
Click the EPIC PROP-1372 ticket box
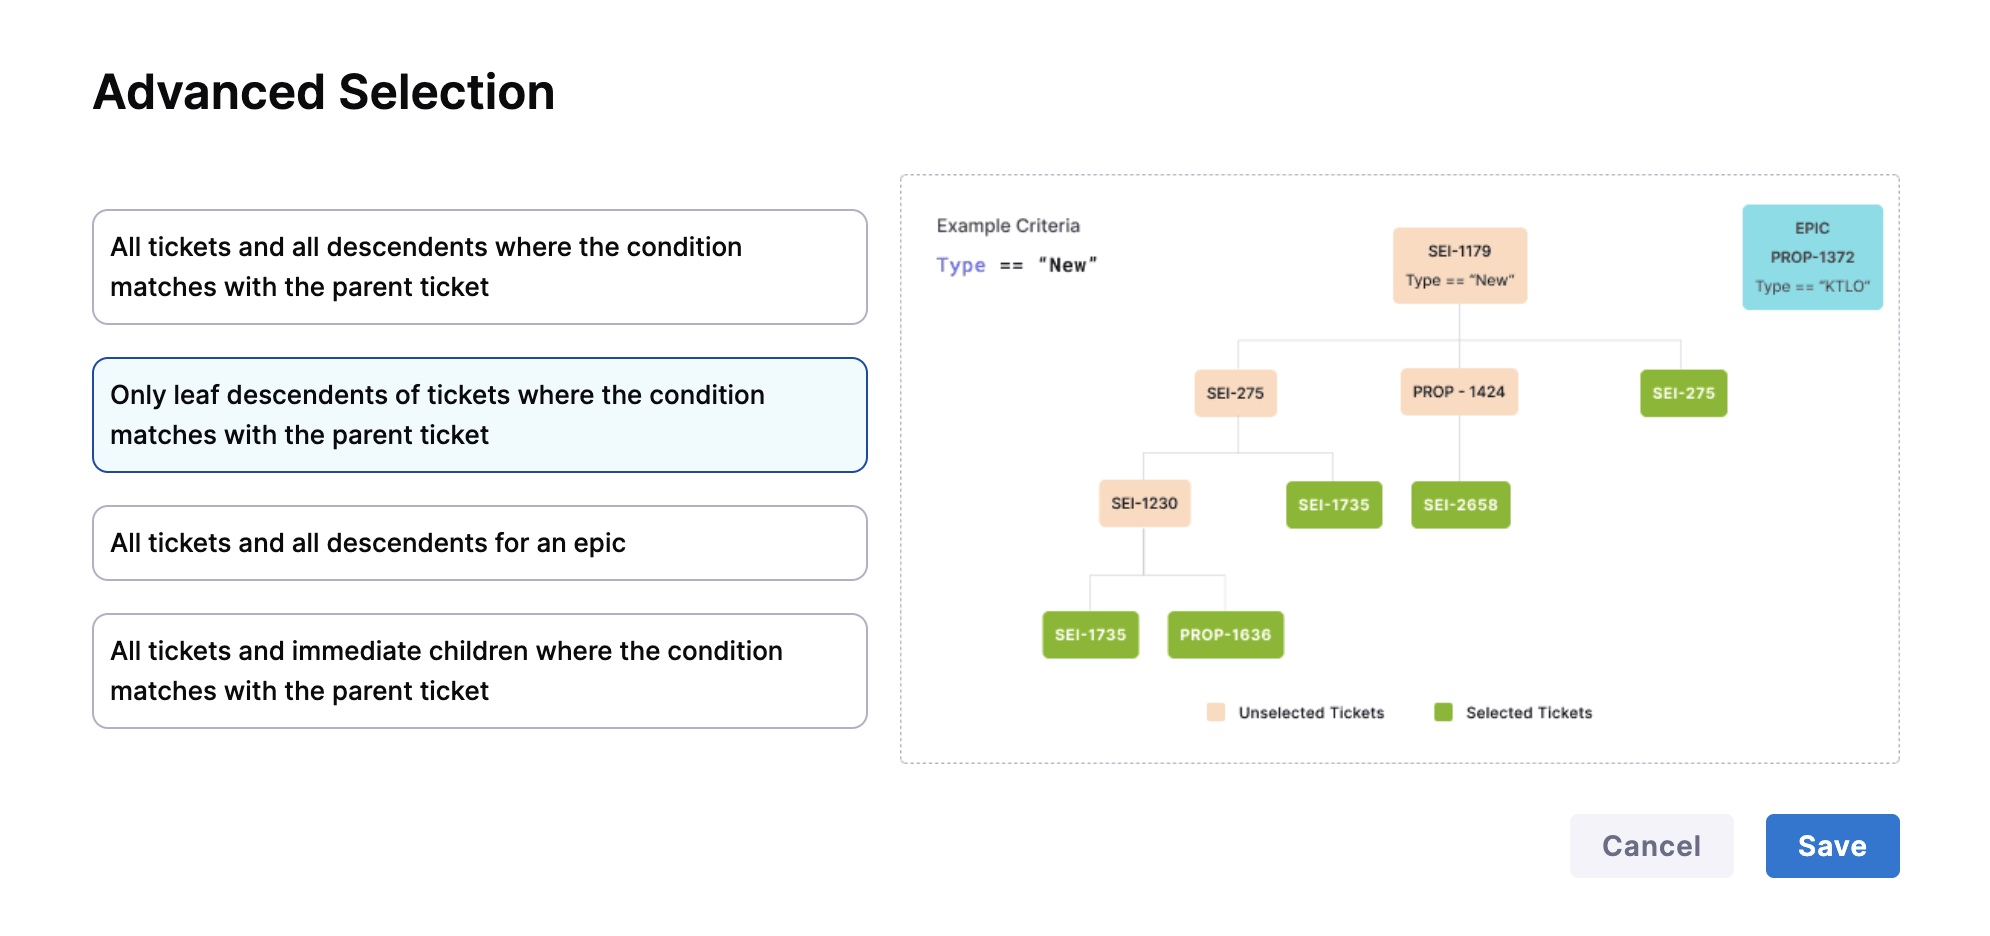click(1812, 257)
